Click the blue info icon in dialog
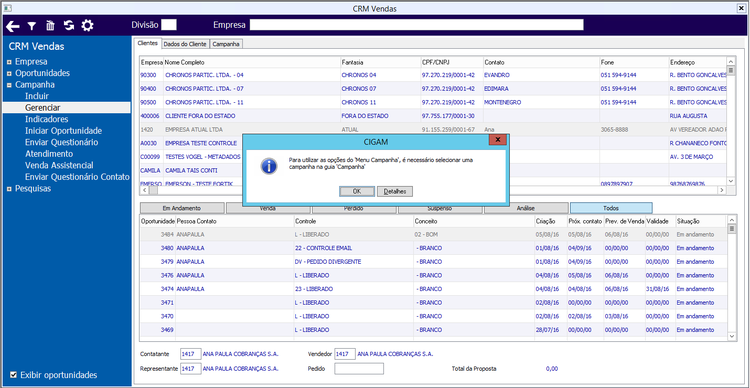The width and height of the screenshot is (750, 388). tap(269, 166)
